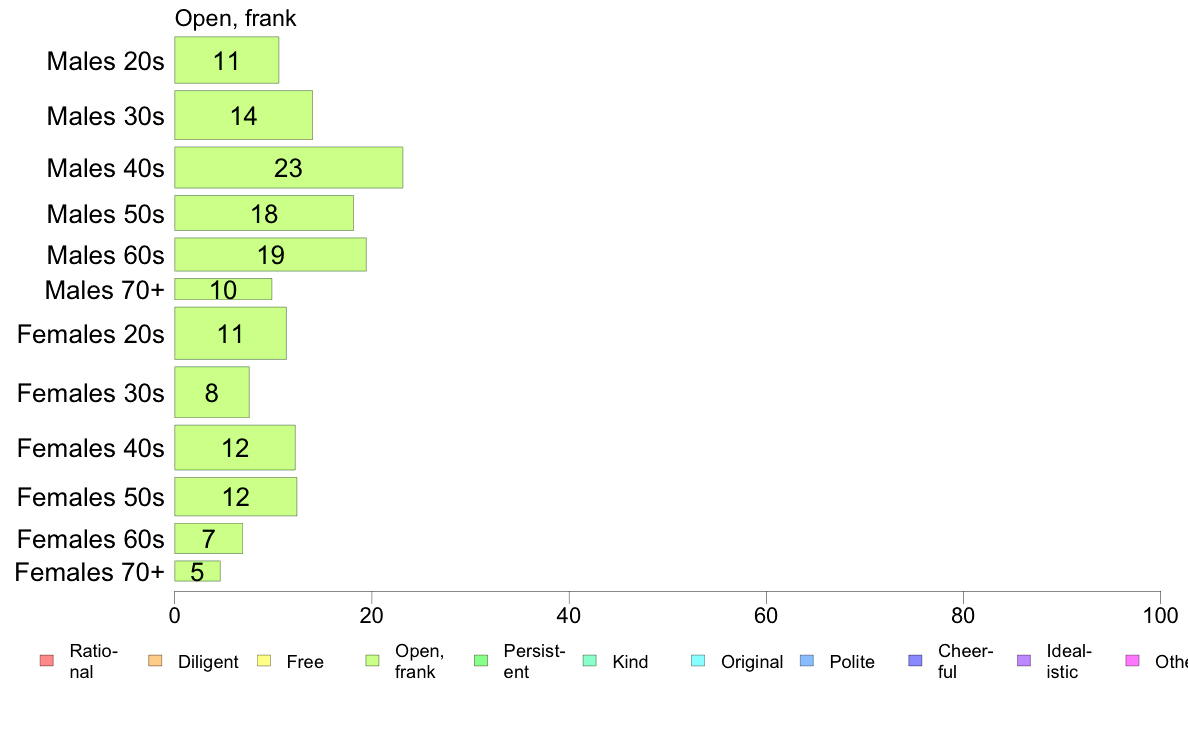Select the Females 50s bar showing 12
The width and height of the screenshot is (1188, 736).
pos(236,496)
